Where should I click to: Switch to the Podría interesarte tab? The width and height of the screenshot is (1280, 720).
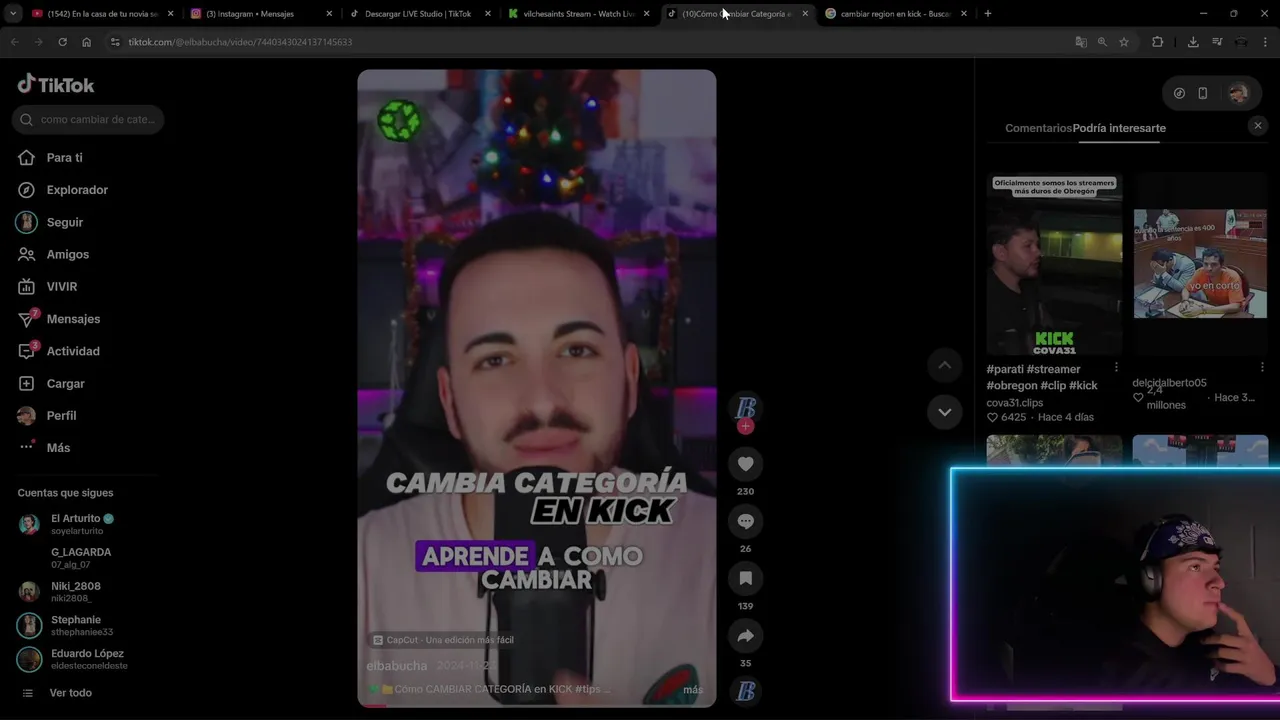click(1119, 128)
